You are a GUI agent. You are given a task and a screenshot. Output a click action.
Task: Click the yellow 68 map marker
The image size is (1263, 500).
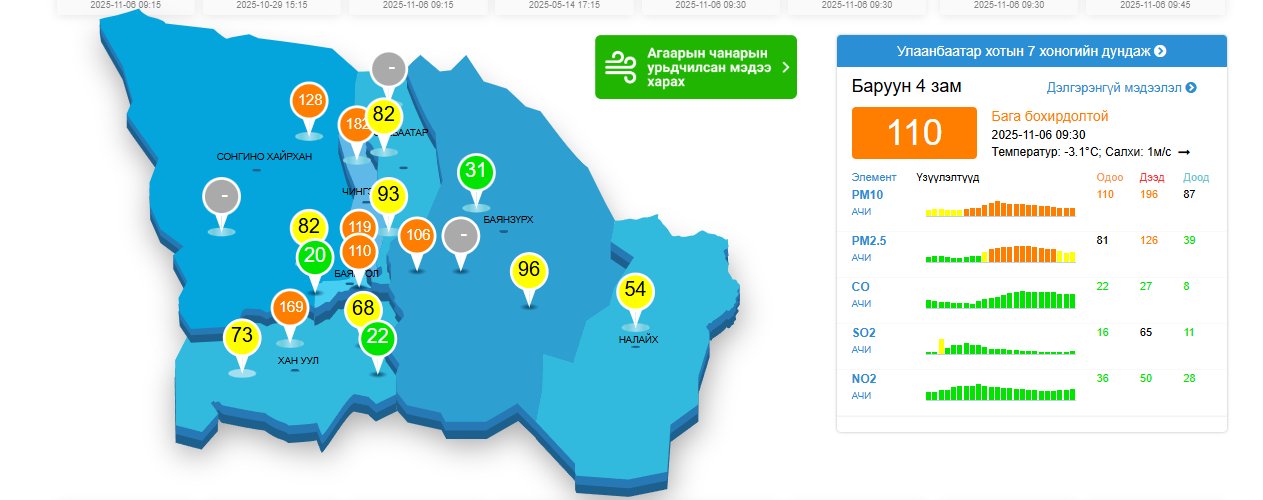pyautogui.click(x=363, y=309)
